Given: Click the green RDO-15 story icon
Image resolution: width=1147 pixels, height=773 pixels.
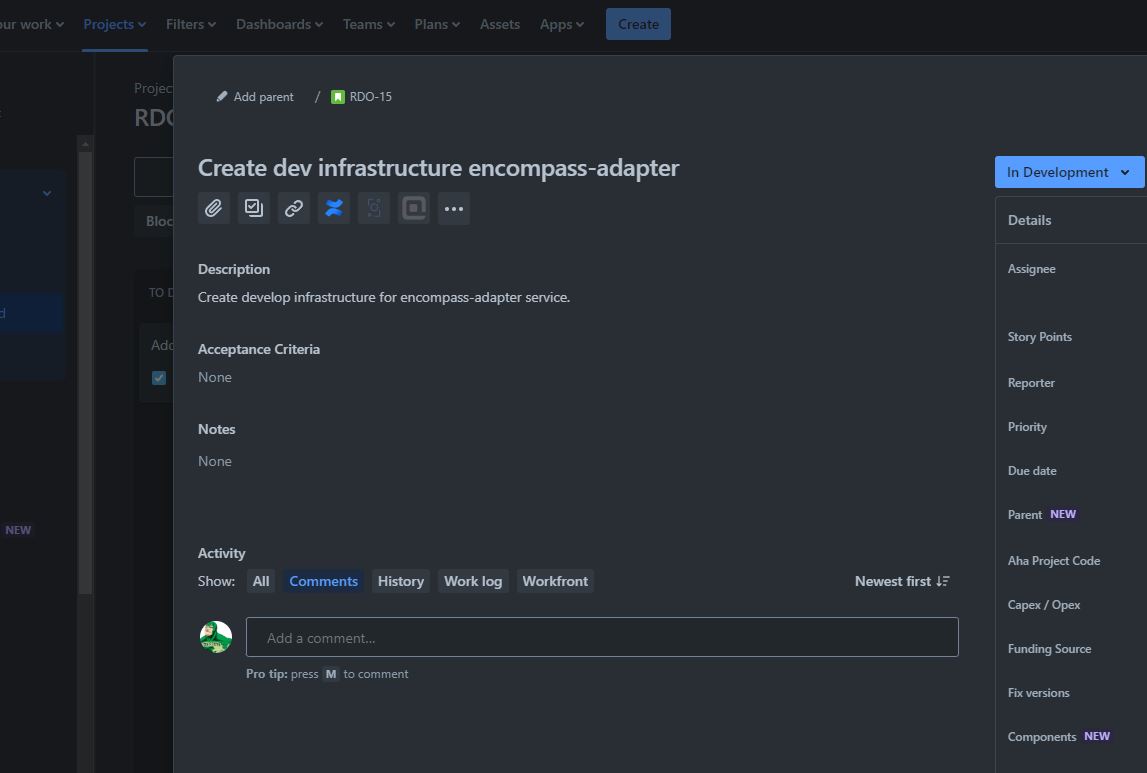Looking at the screenshot, I should (x=338, y=97).
